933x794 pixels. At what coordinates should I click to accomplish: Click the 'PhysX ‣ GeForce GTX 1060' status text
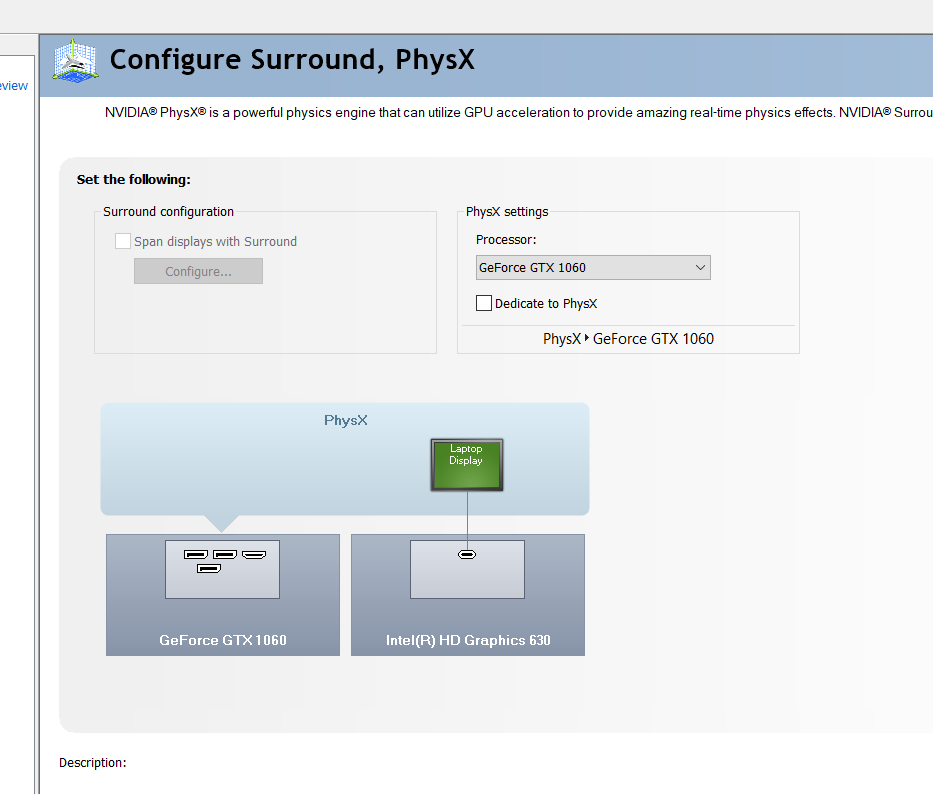pos(628,339)
